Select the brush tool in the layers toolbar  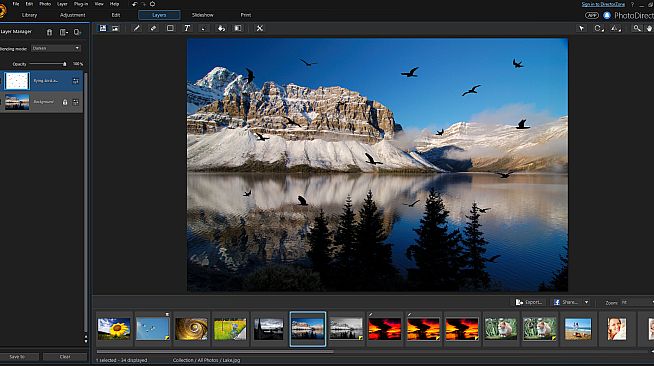pyautogui.click(x=136, y=28)
